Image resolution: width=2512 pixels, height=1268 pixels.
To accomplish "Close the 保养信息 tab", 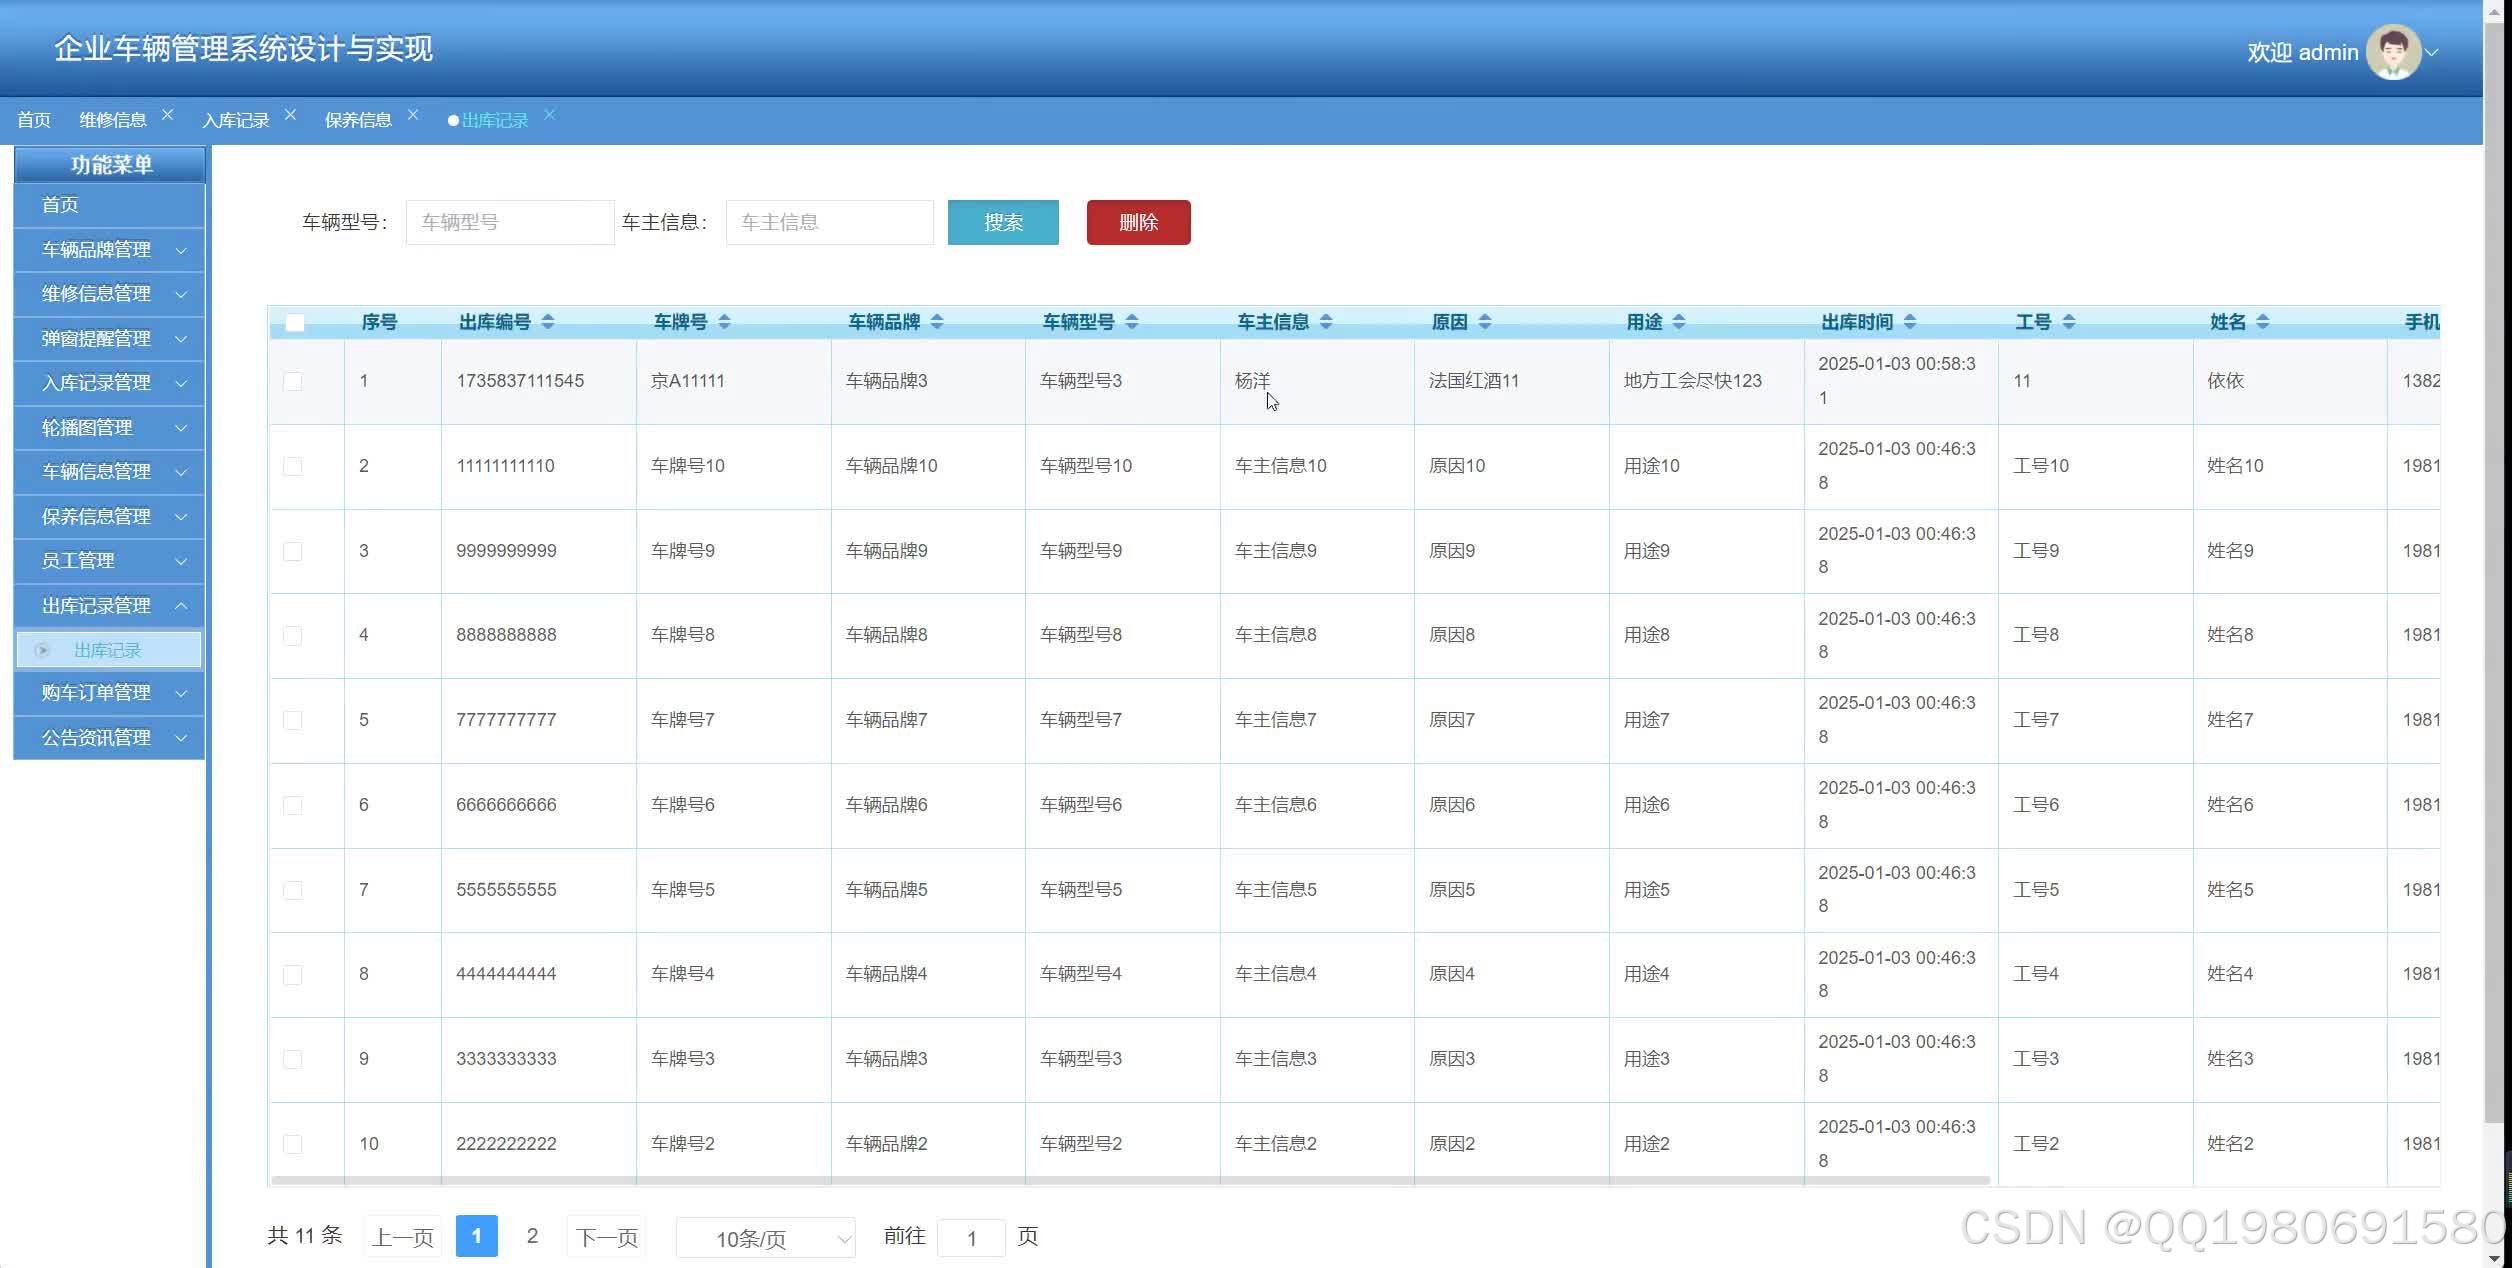I will [x=413, y=115].
